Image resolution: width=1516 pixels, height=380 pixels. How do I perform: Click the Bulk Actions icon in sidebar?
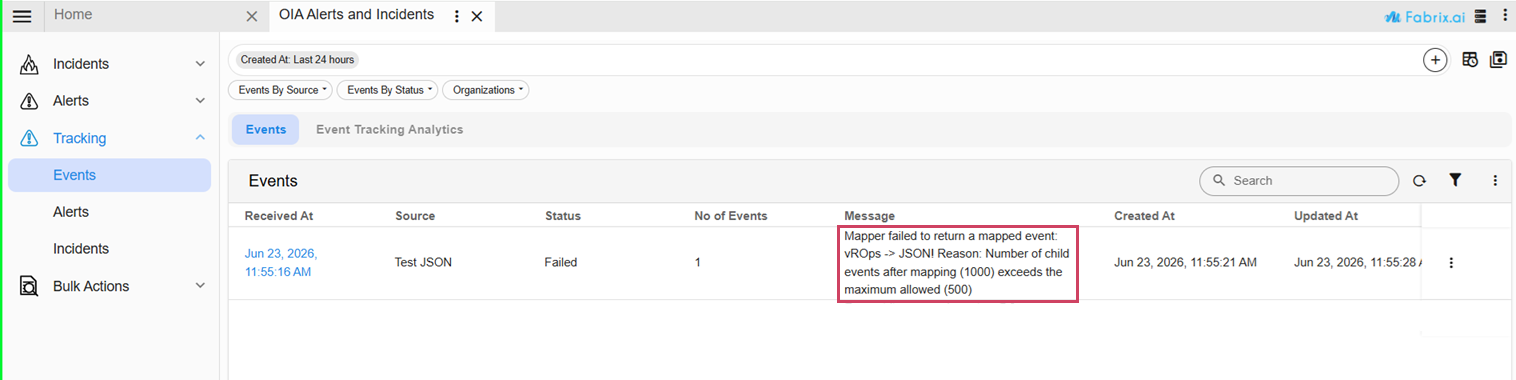[x=30, y=286]
